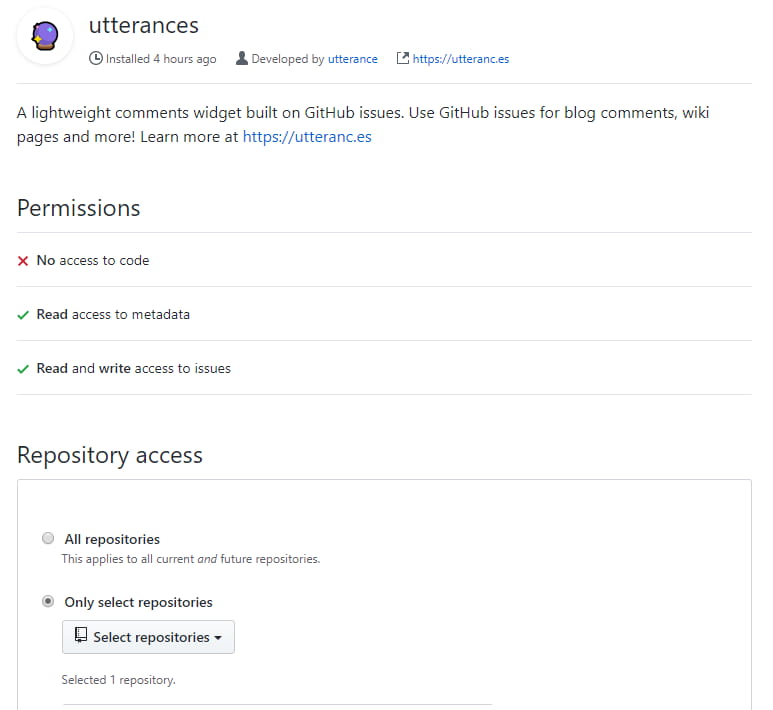Click the Selected 1 repository text
Image resolution: width=773 pixels, height=710 pixels.
[x=118, y=680]
